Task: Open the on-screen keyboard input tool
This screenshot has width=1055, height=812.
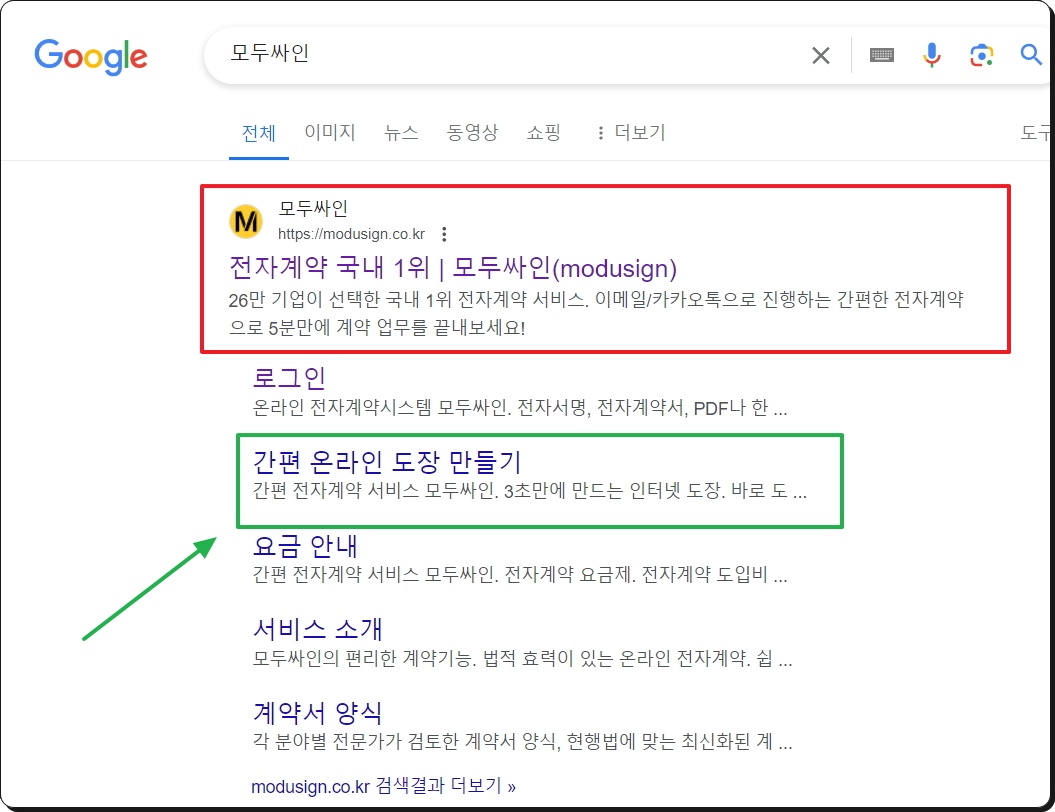Action: click(x=881, y=55)
